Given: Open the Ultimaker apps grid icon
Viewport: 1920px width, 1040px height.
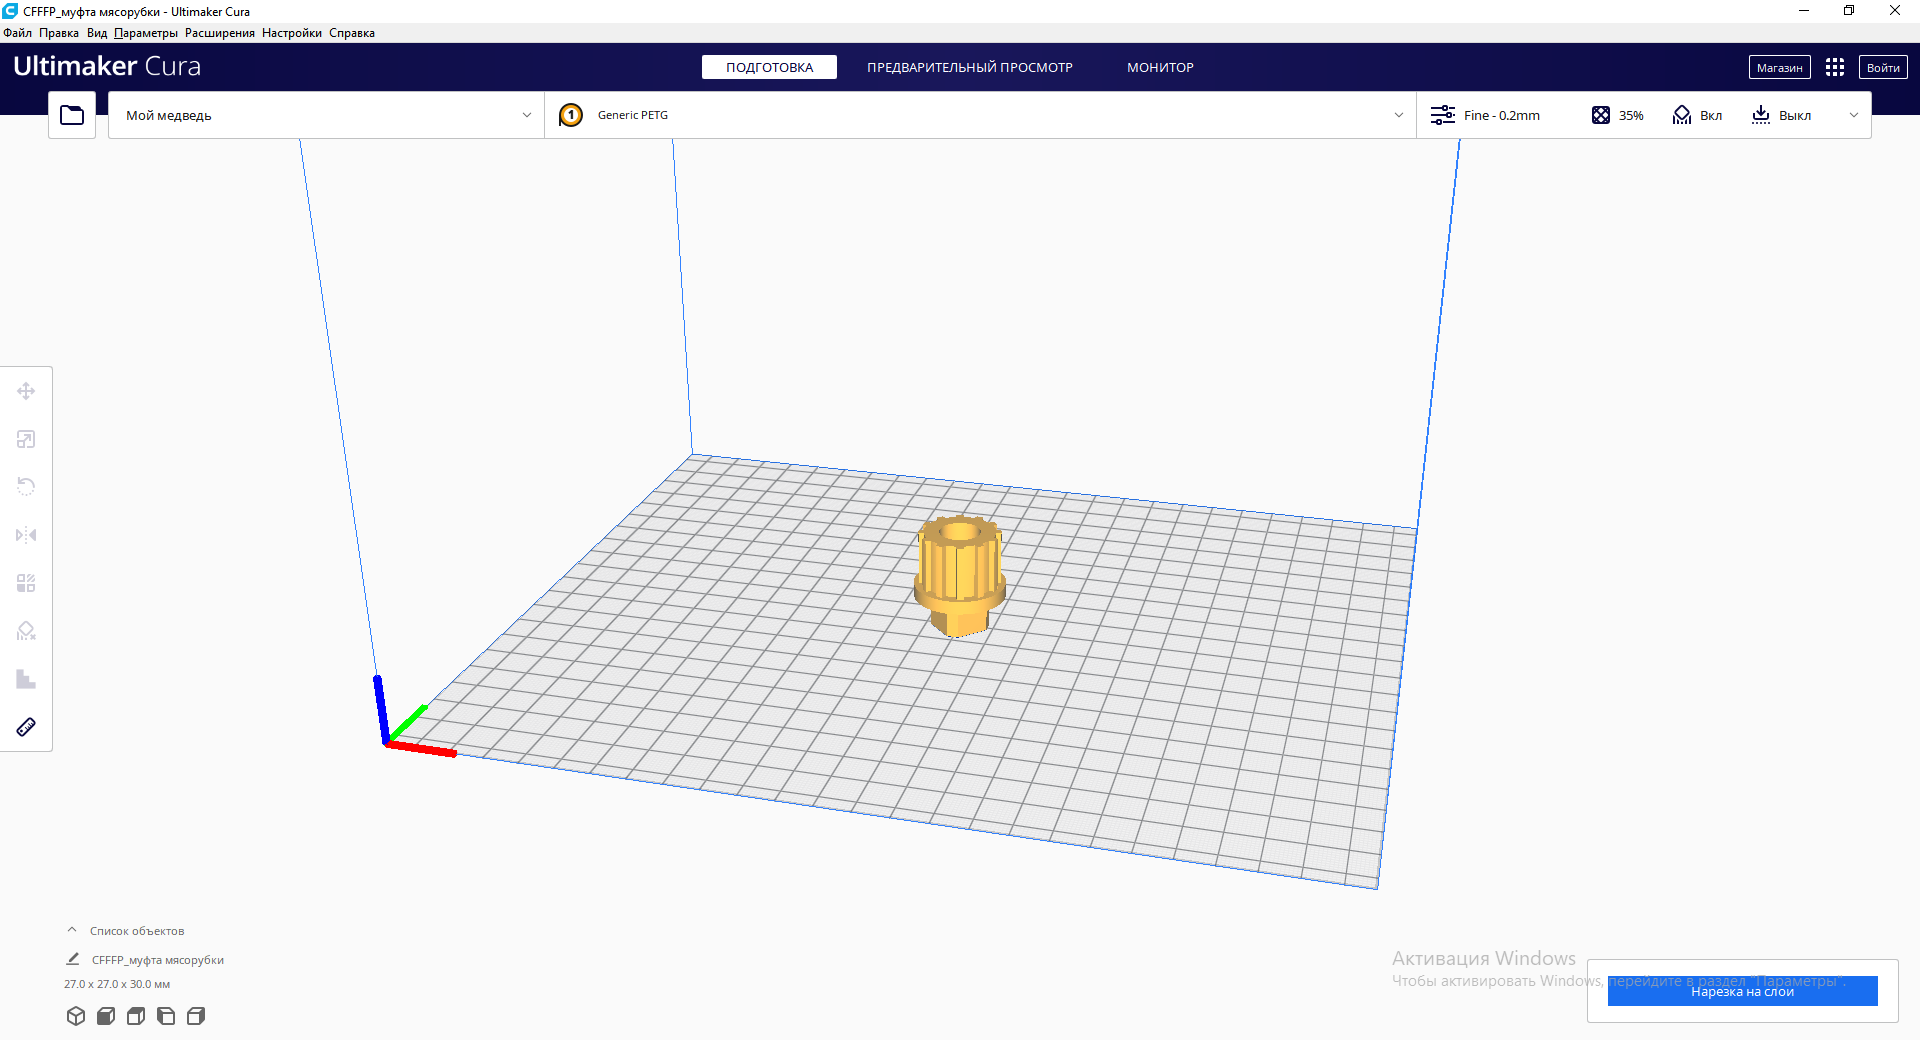Looking at the screenshot, I should (1834, 67).
